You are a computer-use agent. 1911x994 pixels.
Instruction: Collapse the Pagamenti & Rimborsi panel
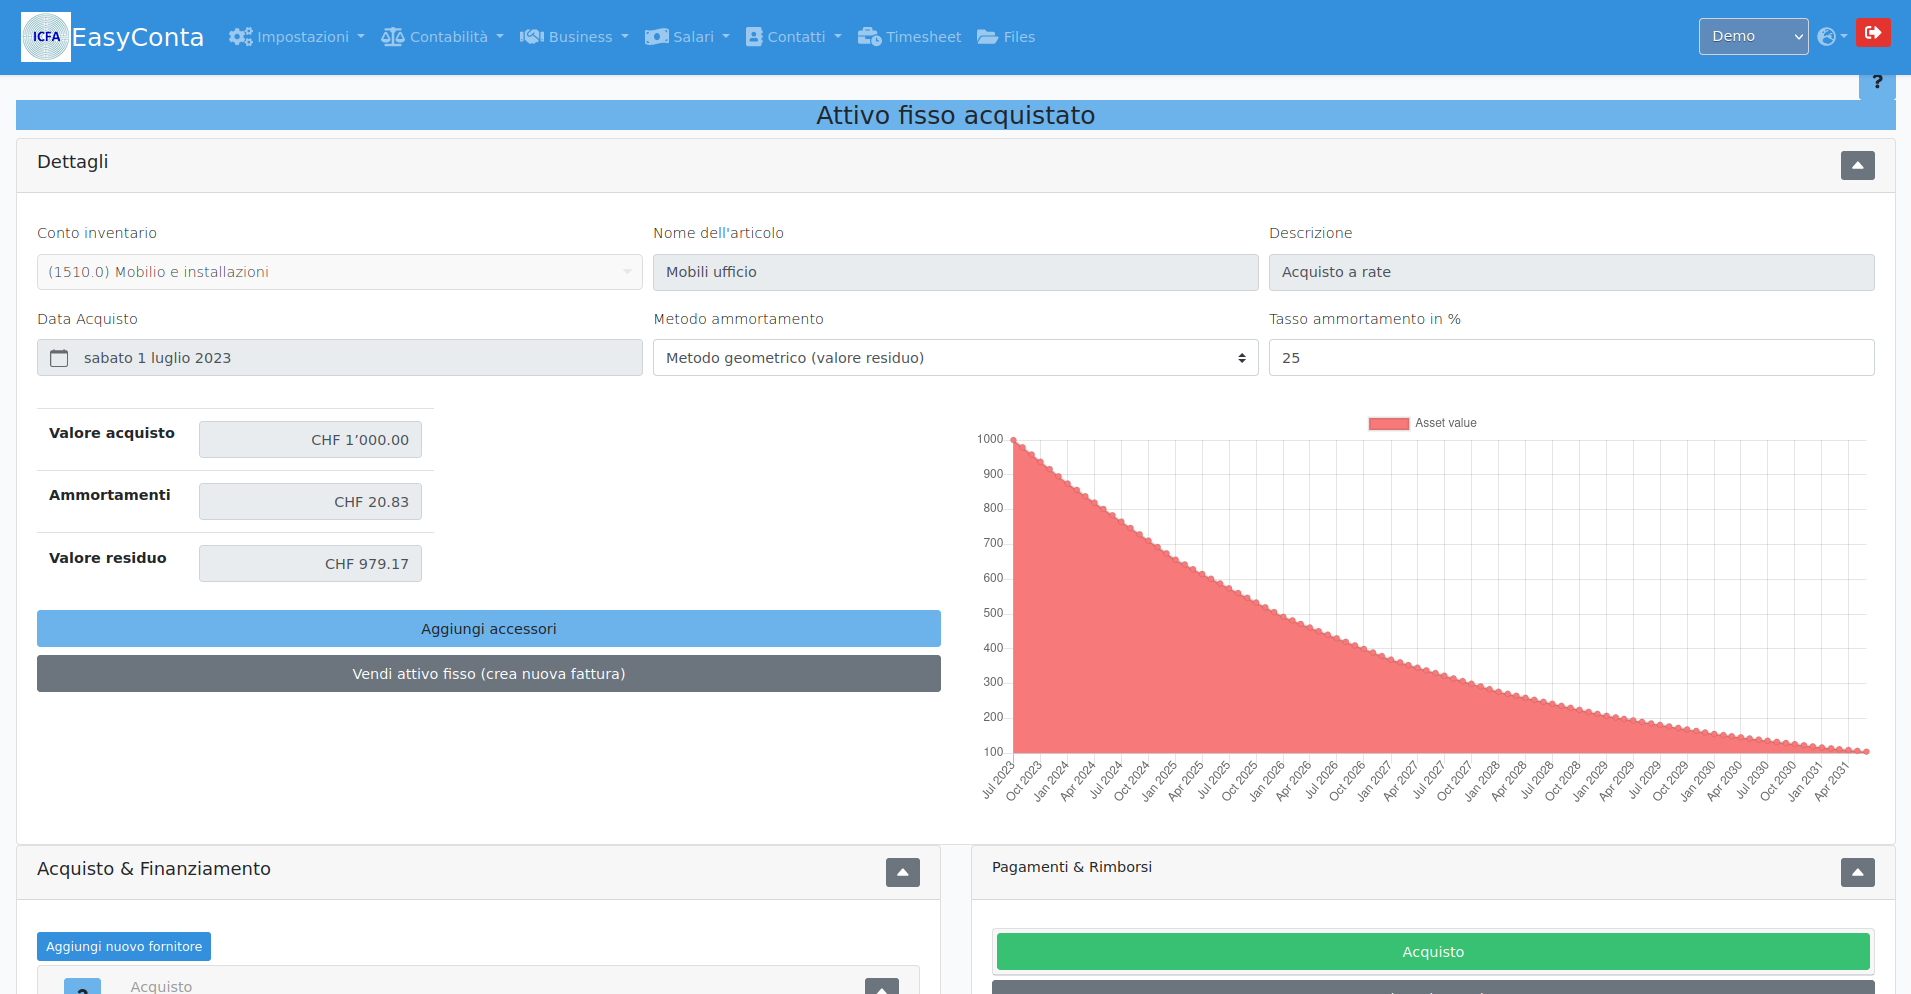point(1857,872)
